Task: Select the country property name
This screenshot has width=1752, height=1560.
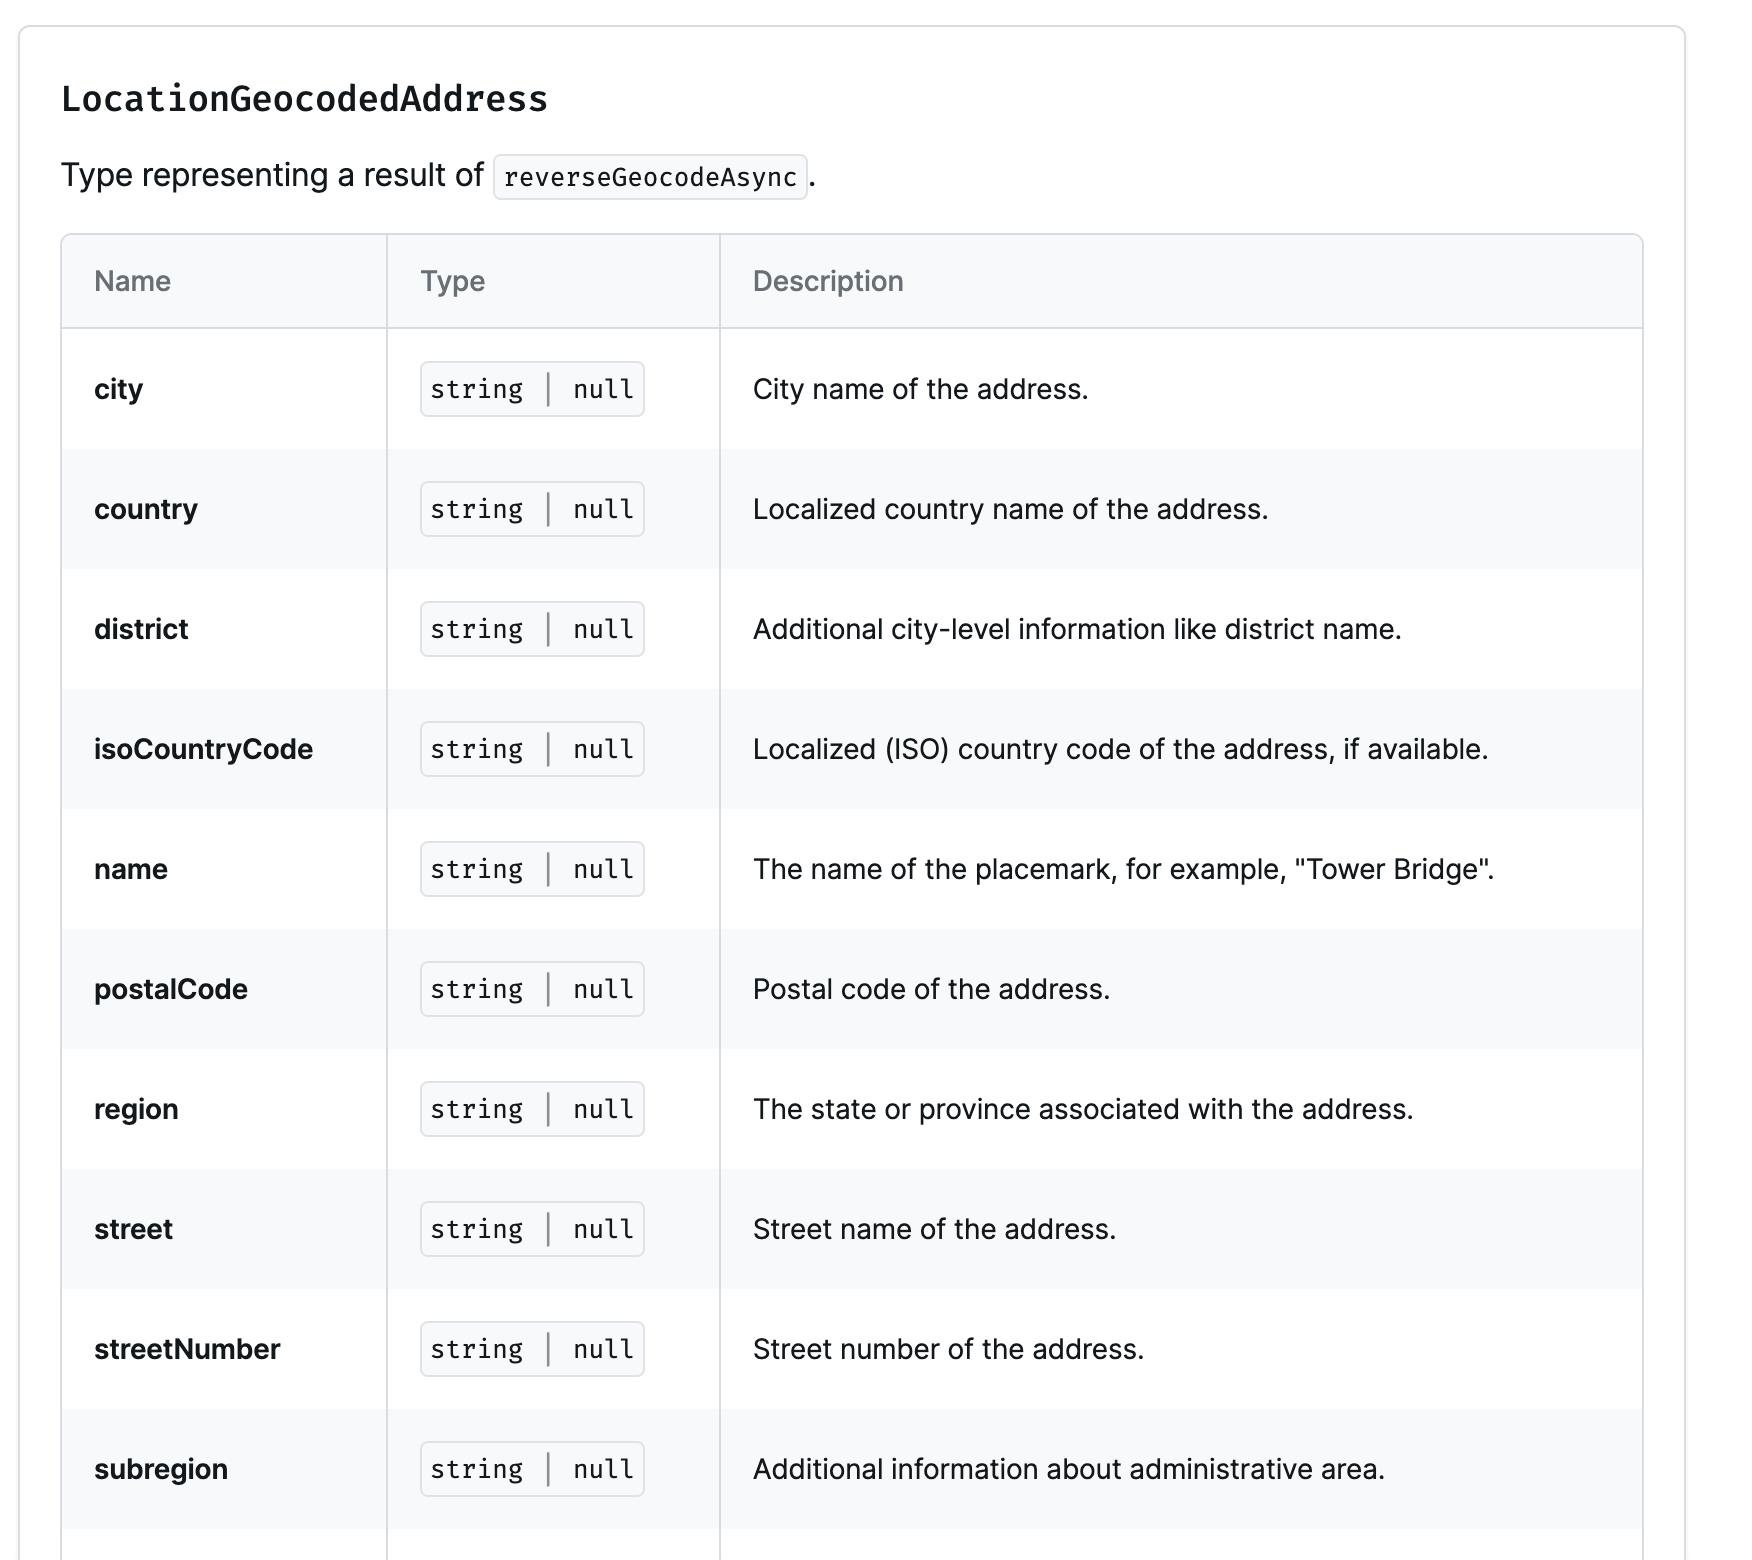Action: point(146,509)
